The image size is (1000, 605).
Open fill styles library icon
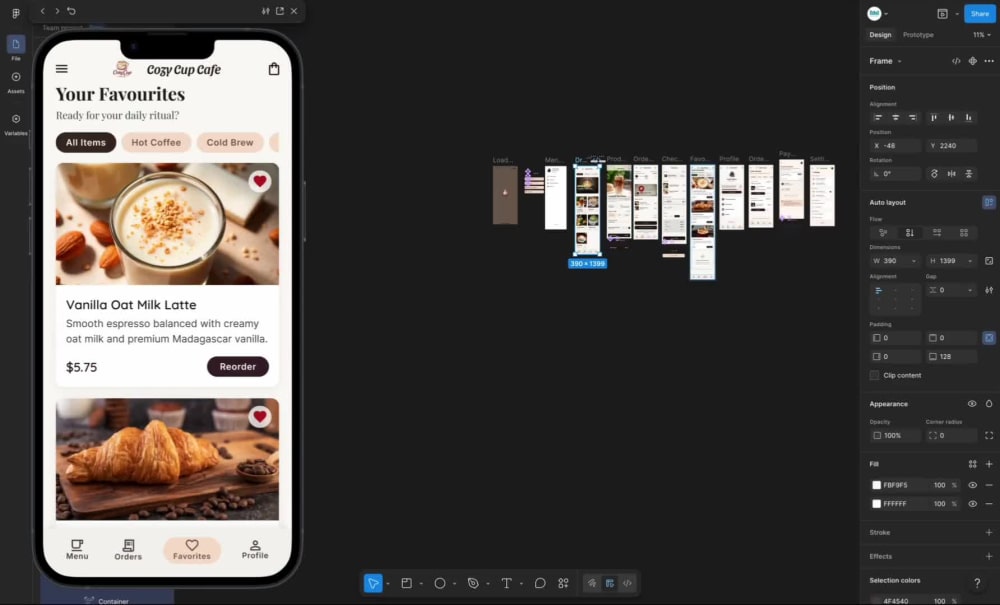tap(973, 464)
